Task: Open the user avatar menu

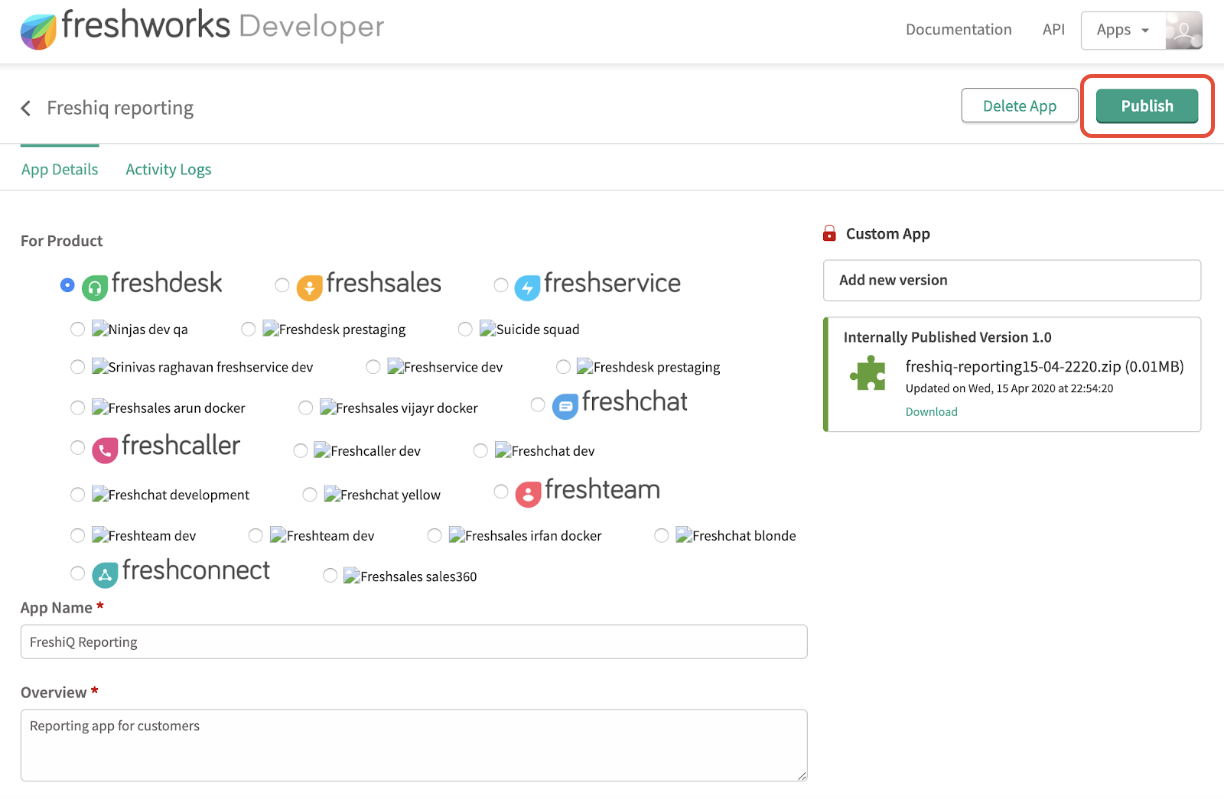Action: pyautogui.click(x=1184, y=30)
